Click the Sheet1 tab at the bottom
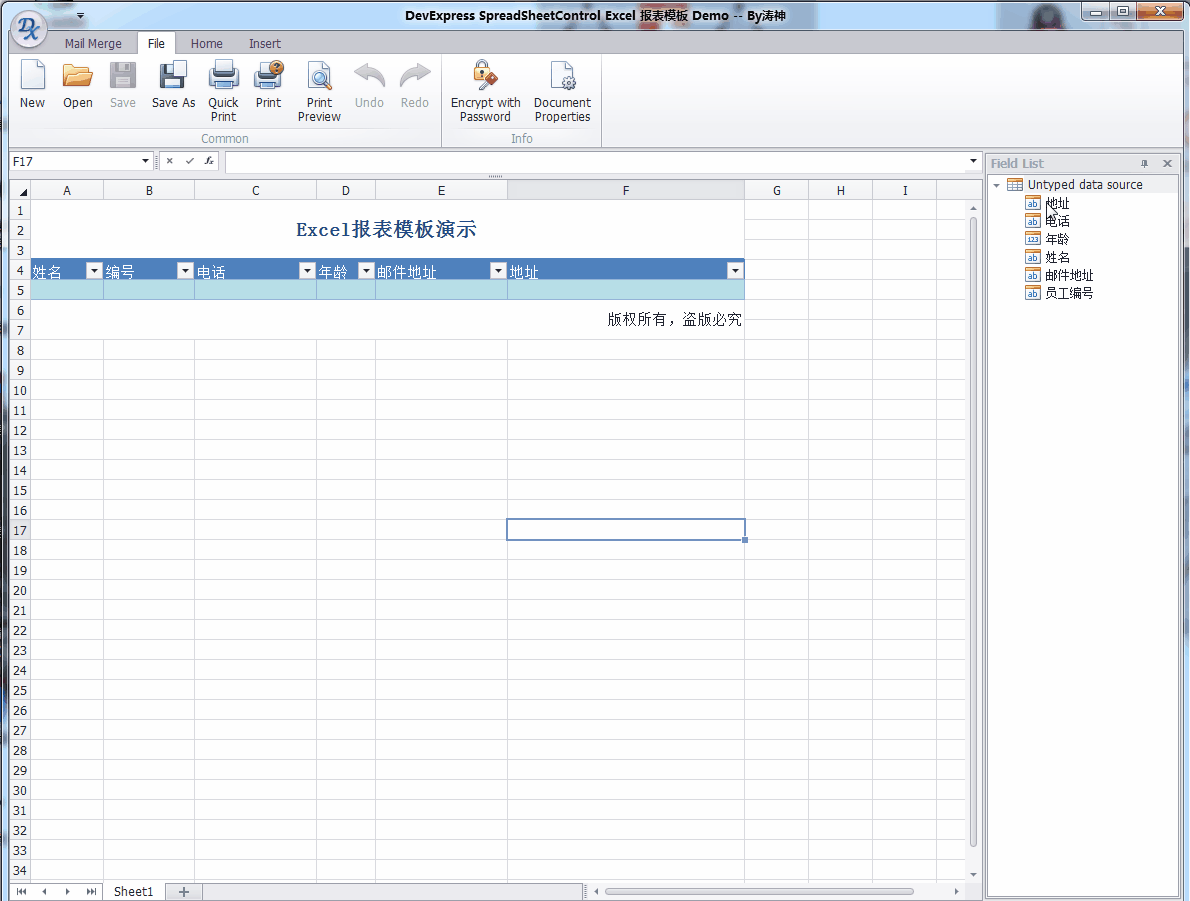 133,891
